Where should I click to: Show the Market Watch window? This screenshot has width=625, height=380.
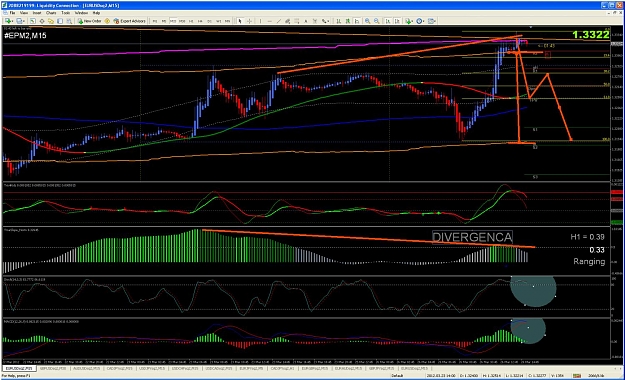click(x=33, y=21)
